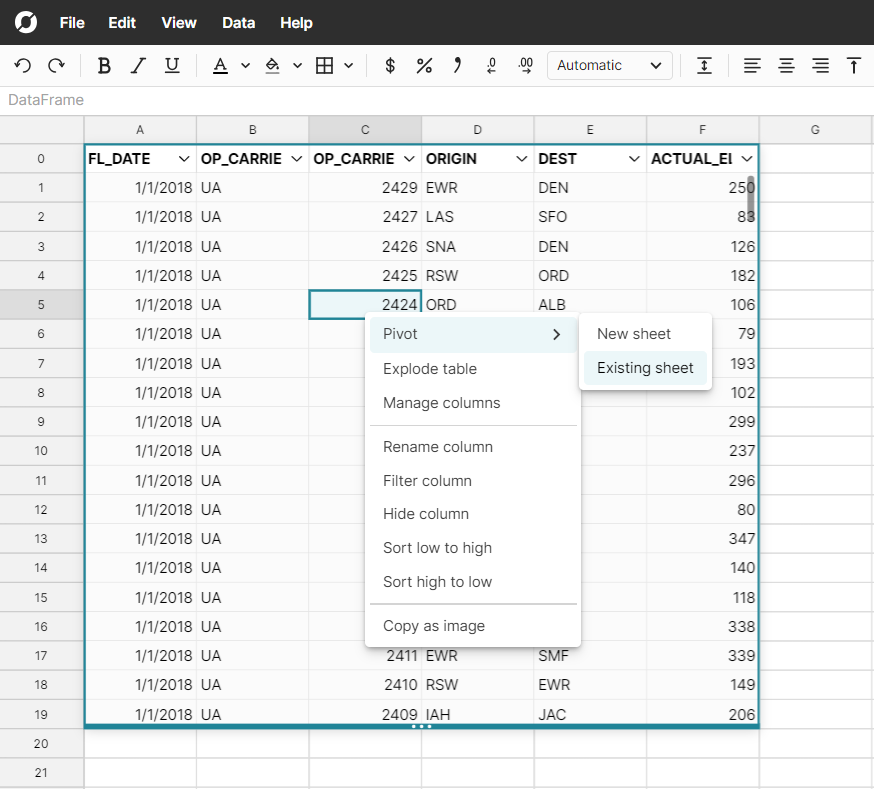This screenshot has height=792, width=874.
Task: Select Explode table option
Action: pos(430,369)
